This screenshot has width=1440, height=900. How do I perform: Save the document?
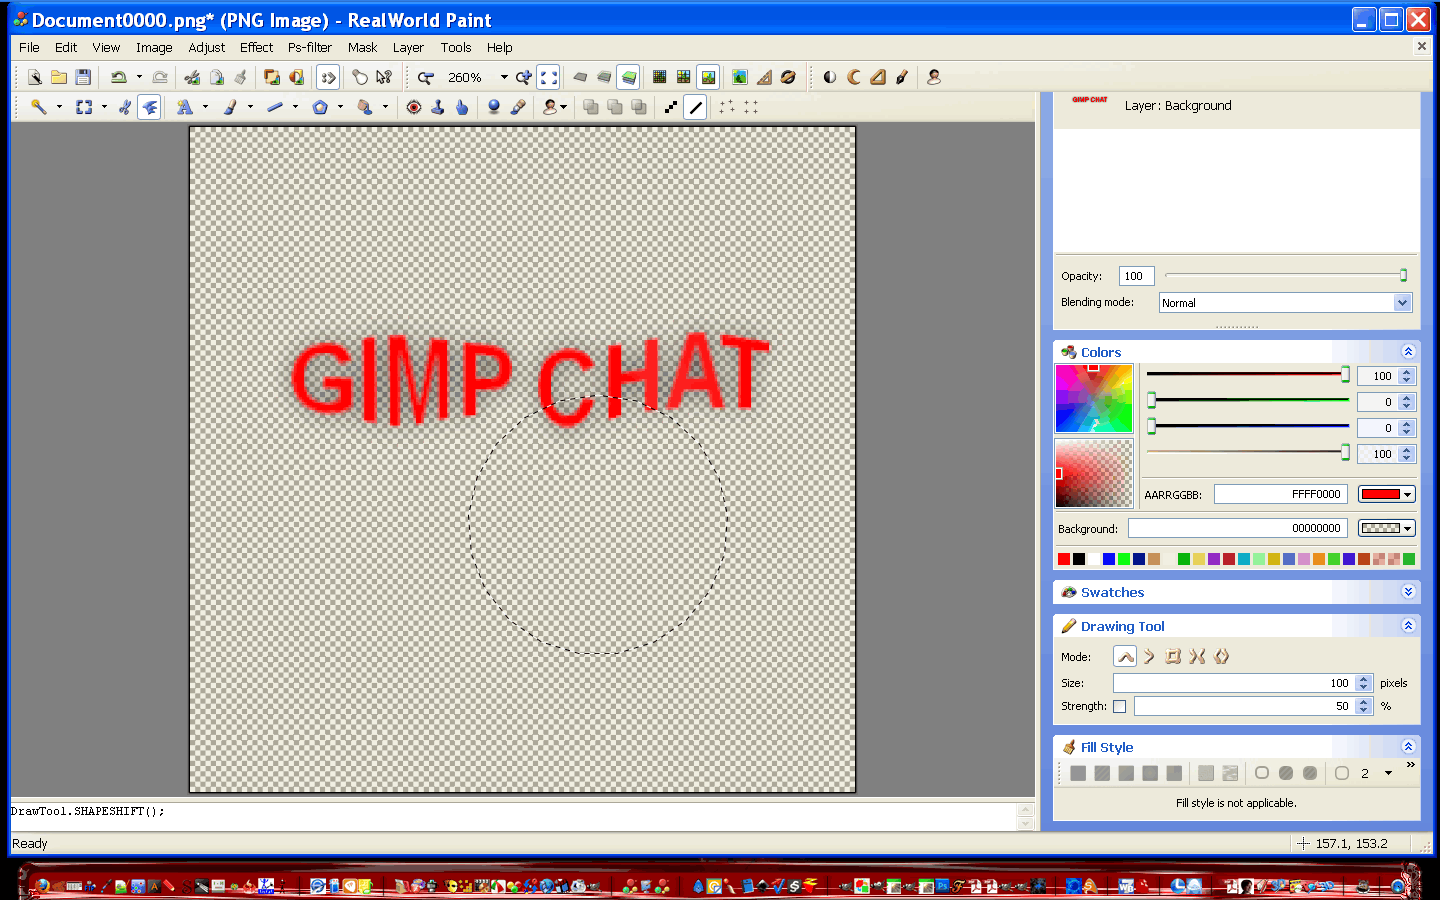(84, 77)
